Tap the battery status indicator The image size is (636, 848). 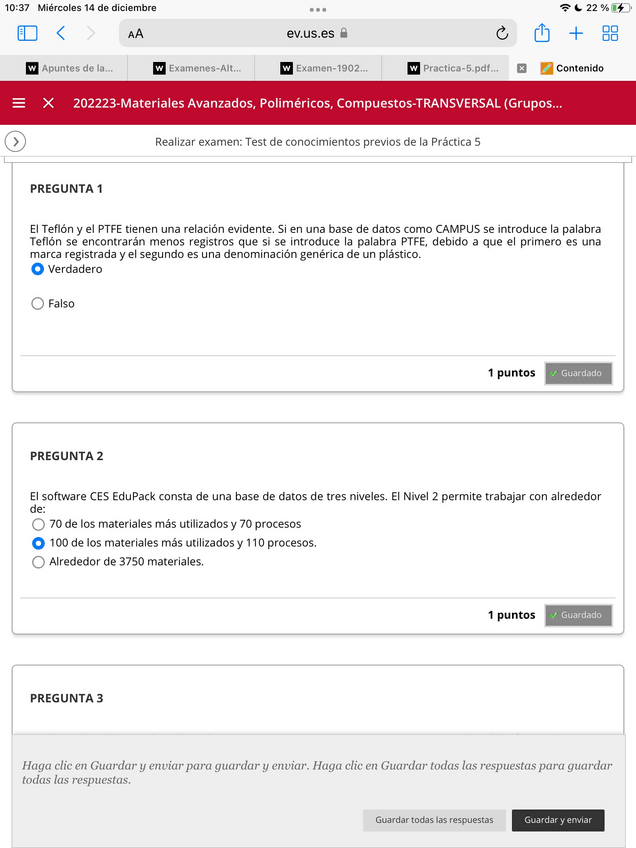620,8
